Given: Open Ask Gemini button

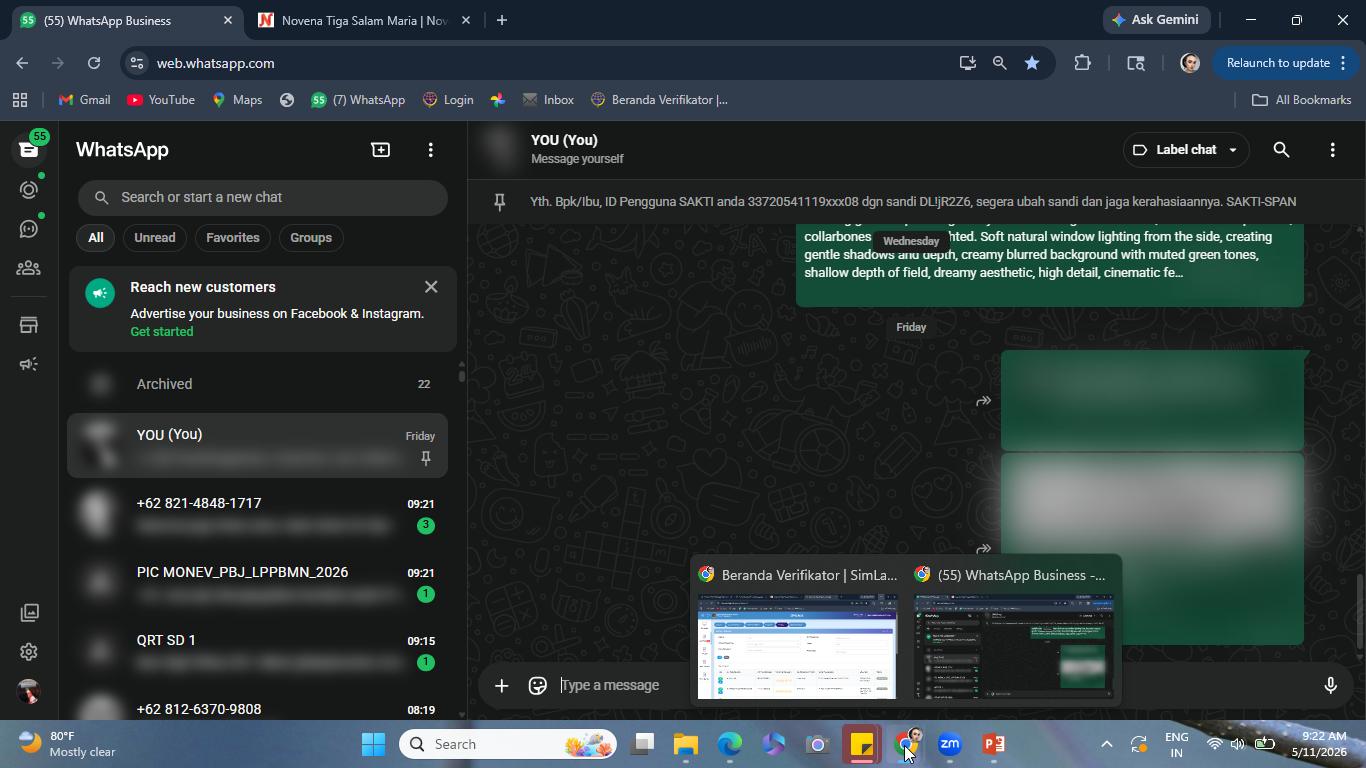Looking at the screenshot, I should [1157, 20].
